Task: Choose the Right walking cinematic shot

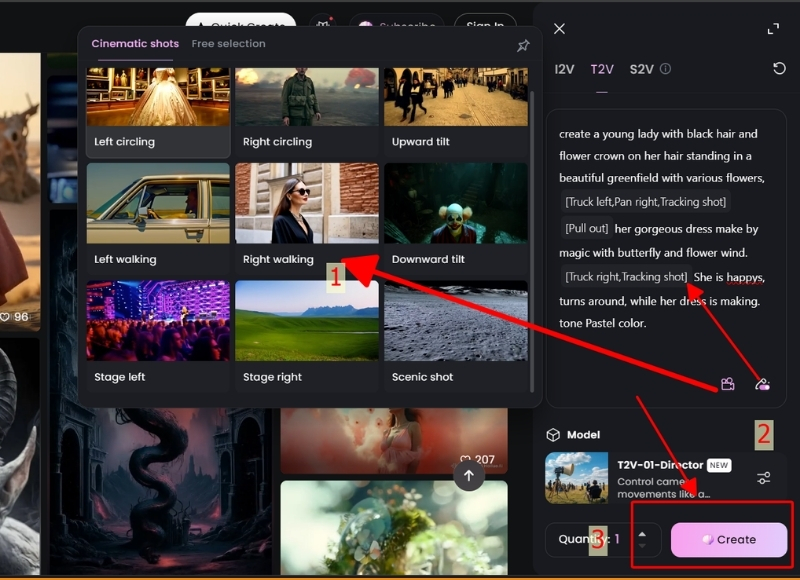Action: pos(307,216)
